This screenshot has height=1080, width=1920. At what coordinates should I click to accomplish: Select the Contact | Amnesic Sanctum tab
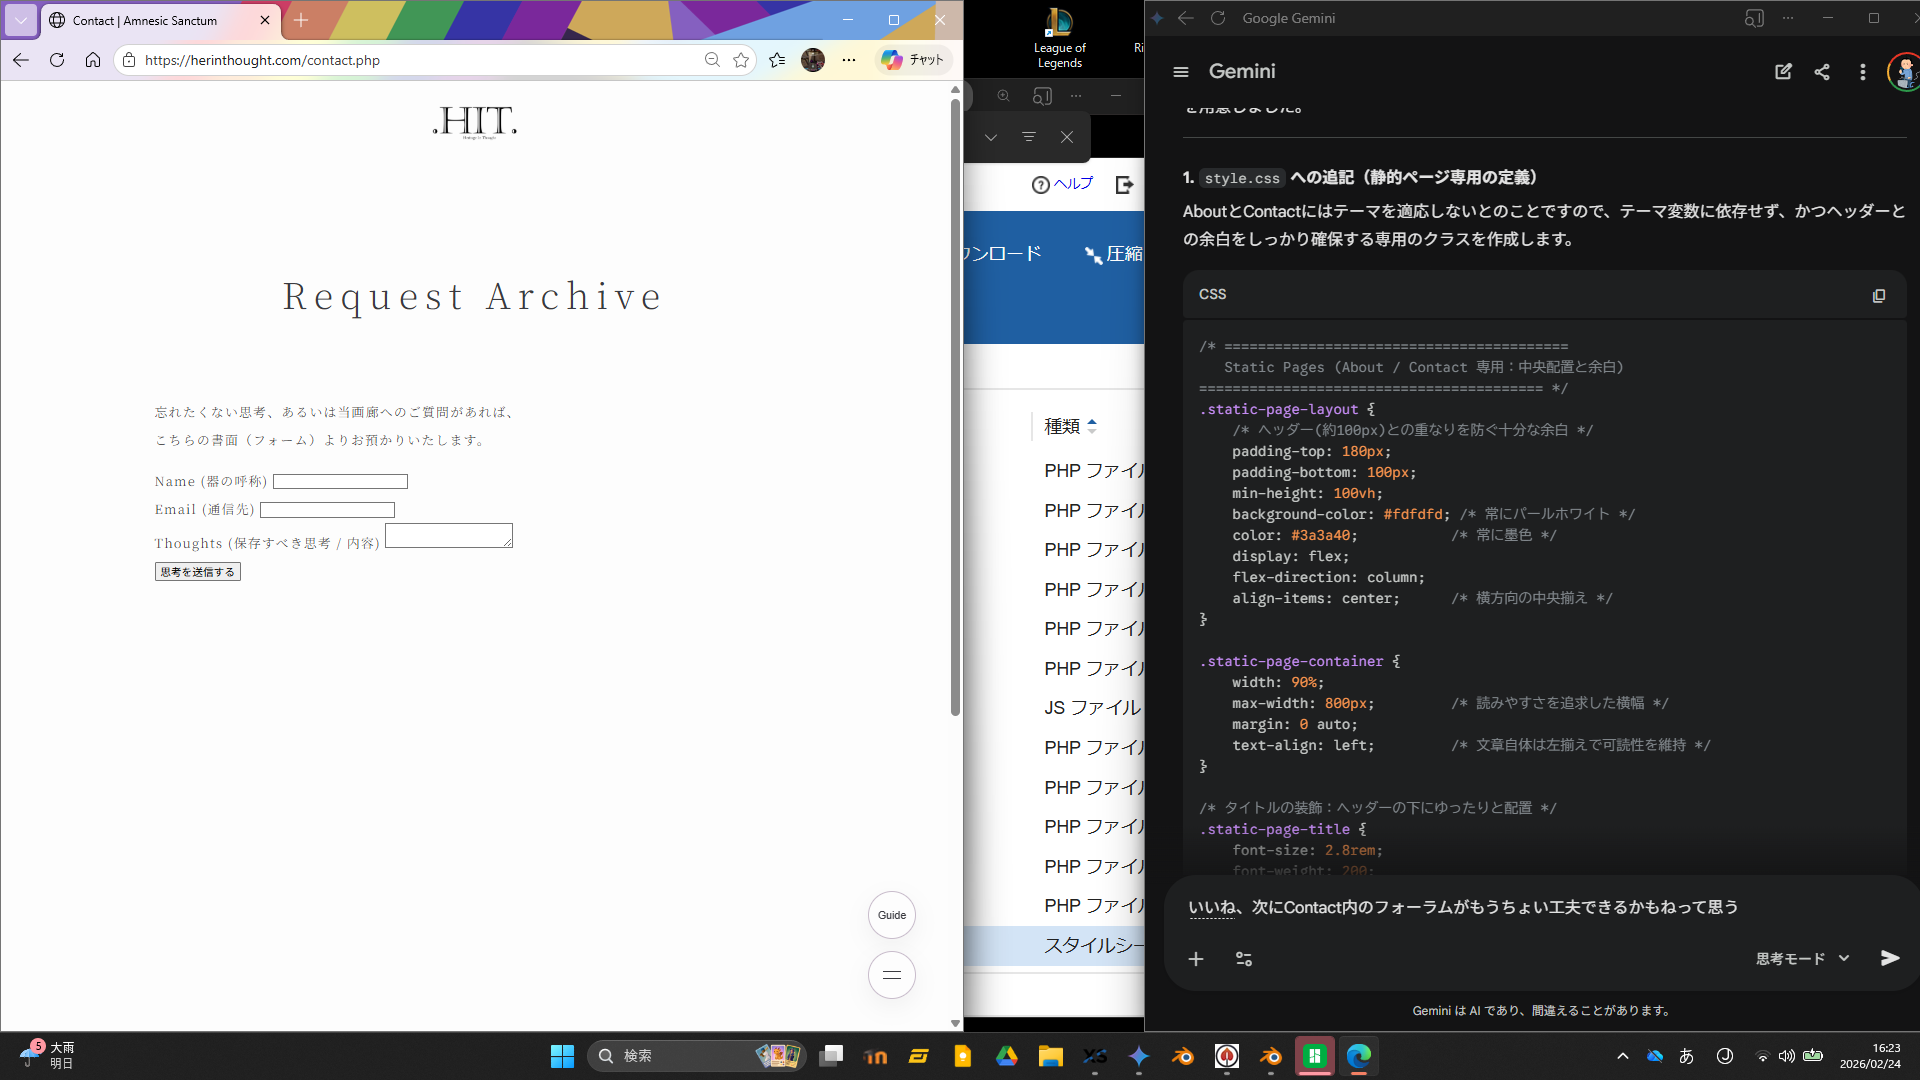pyautogui.click(x=145, y=20)
